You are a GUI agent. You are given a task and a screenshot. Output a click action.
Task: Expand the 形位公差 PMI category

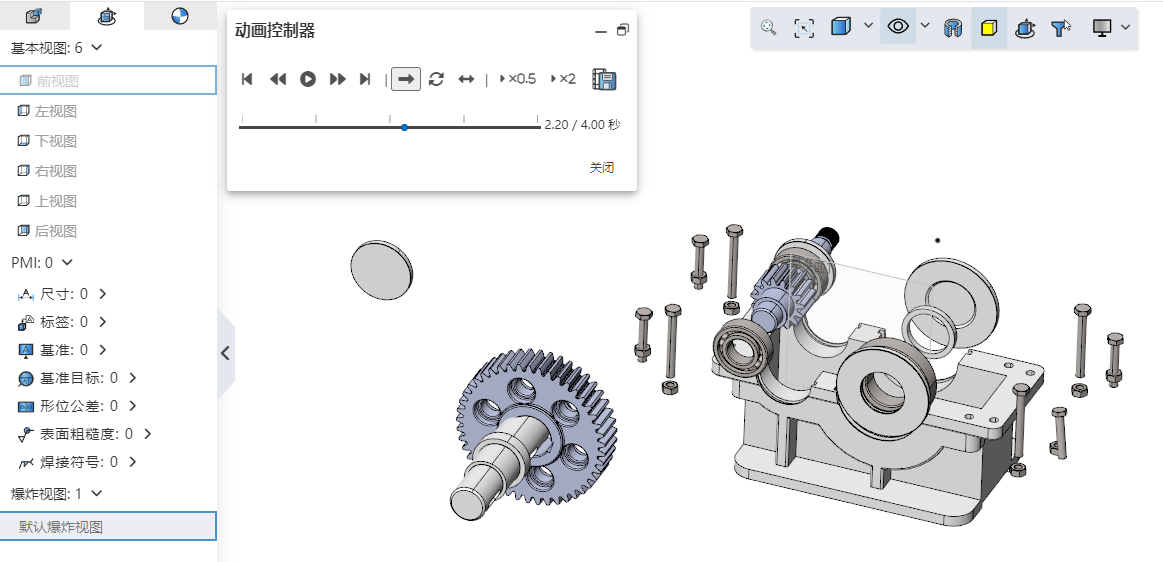click(x=133, y=406)
